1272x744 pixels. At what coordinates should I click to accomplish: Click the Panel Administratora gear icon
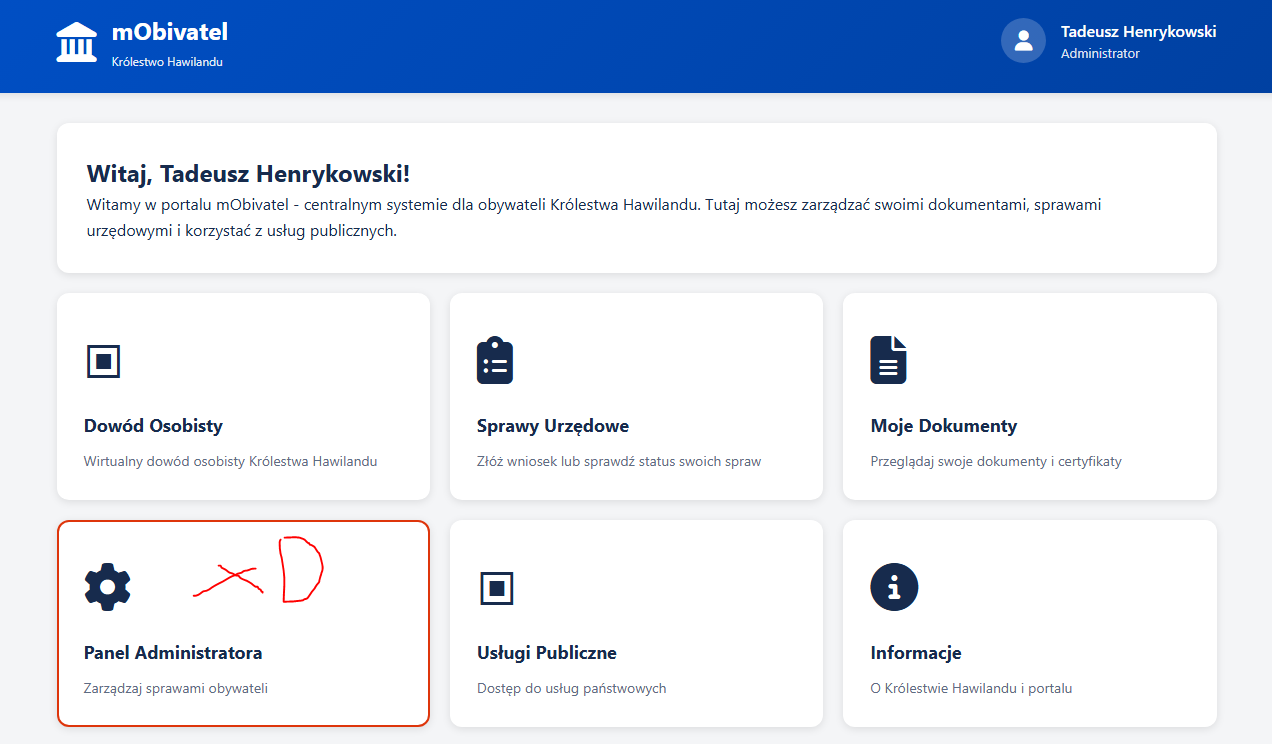107,587
